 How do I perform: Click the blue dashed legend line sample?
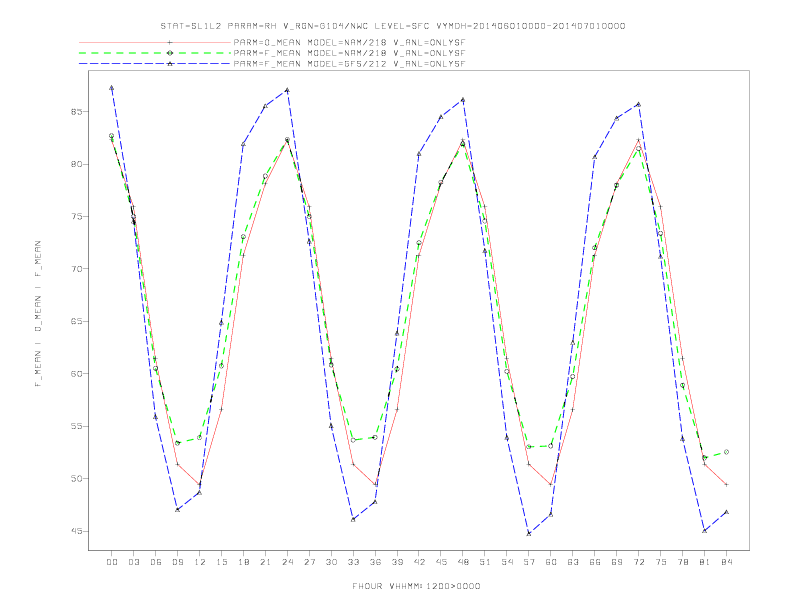tap(155, 64)
